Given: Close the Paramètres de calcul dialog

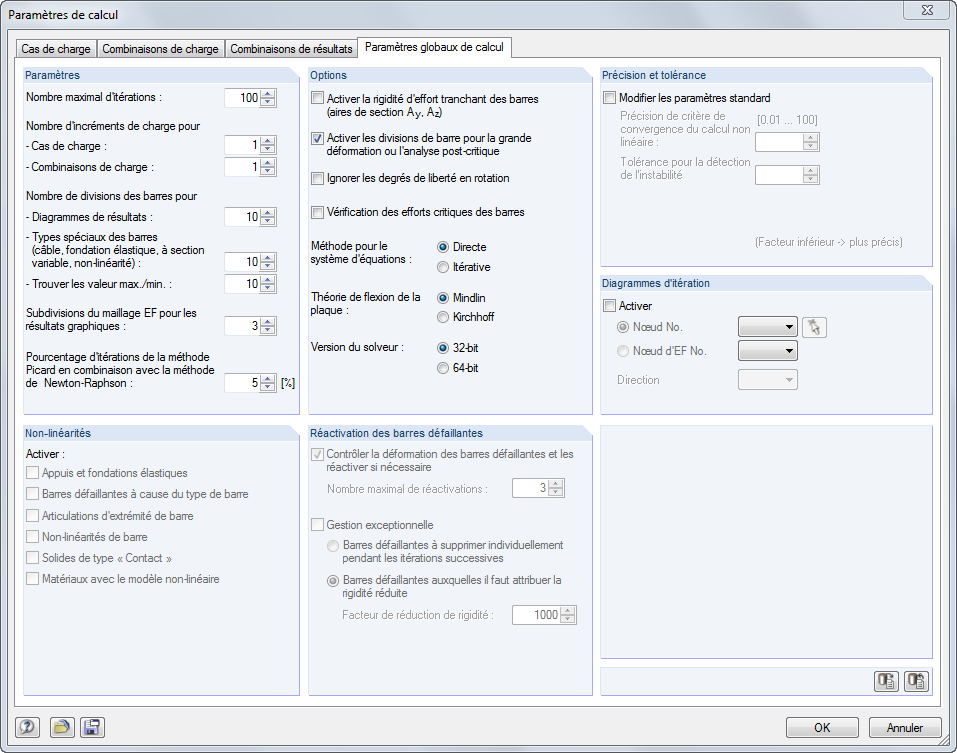Looking at the screenshot, I should click(927, 10).
